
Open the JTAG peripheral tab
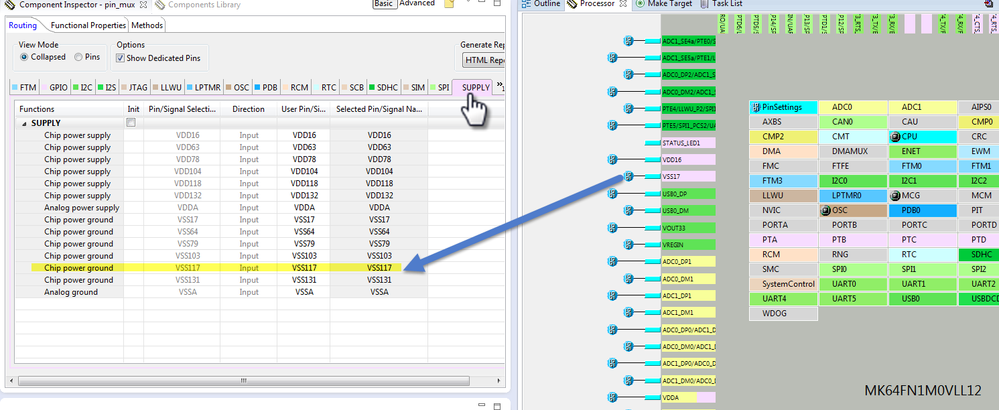(133, 87)
